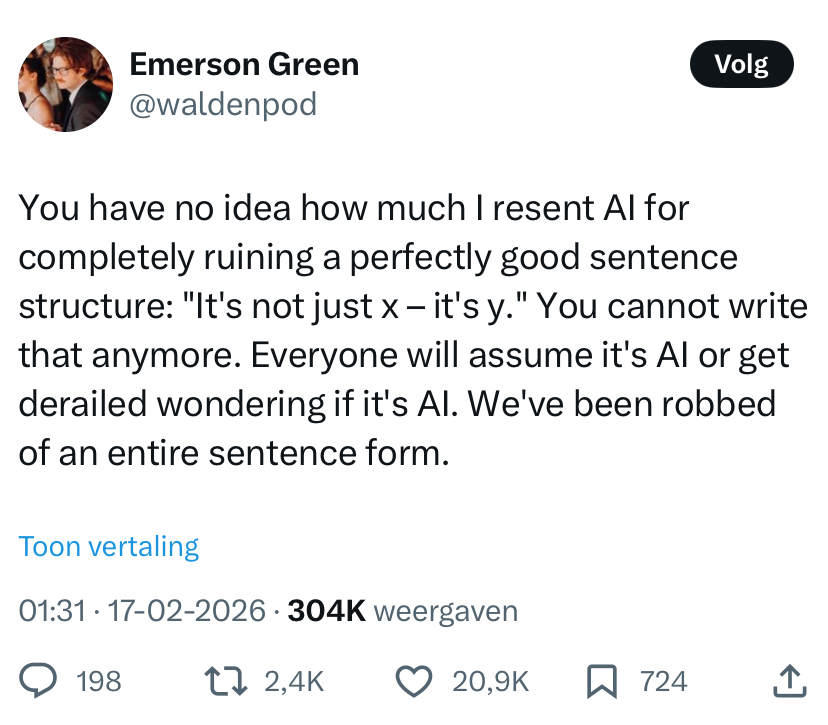Click the Toon vertaling link
828x725 pixels.
coord(109,547)
